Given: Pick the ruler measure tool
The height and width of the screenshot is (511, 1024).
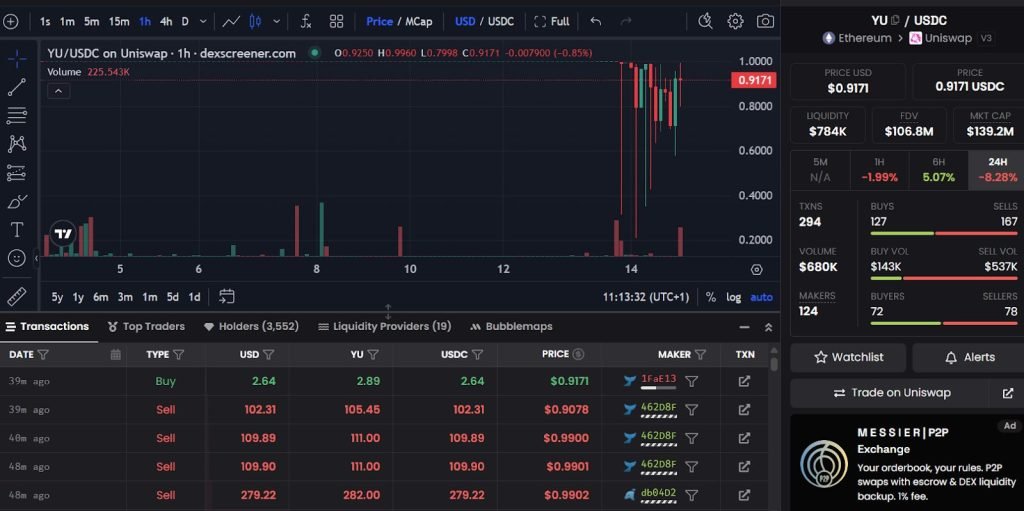Looking at the screenshot, I should point(17,296).
